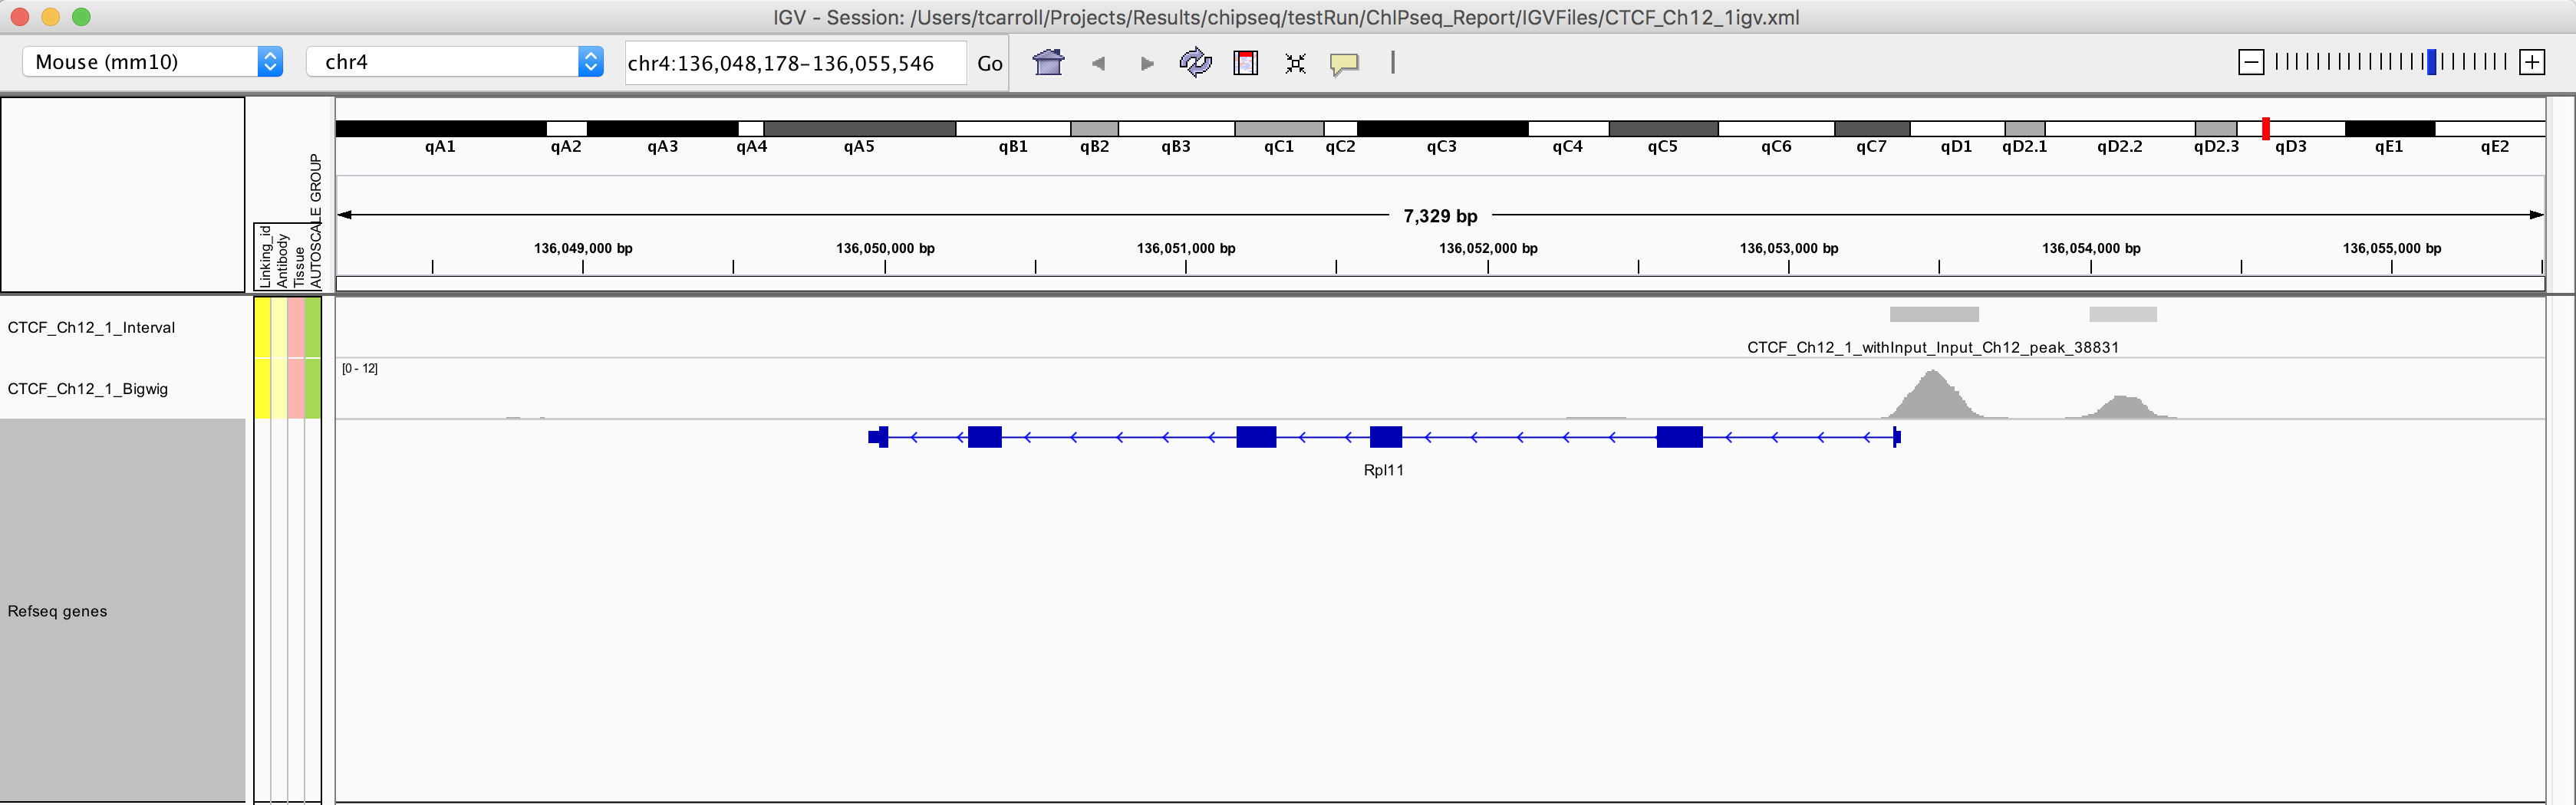This screenshot has width=2576, height=805.
Task: Click the AUTOSCALE GROUP attribute column header
Action: 315,221
